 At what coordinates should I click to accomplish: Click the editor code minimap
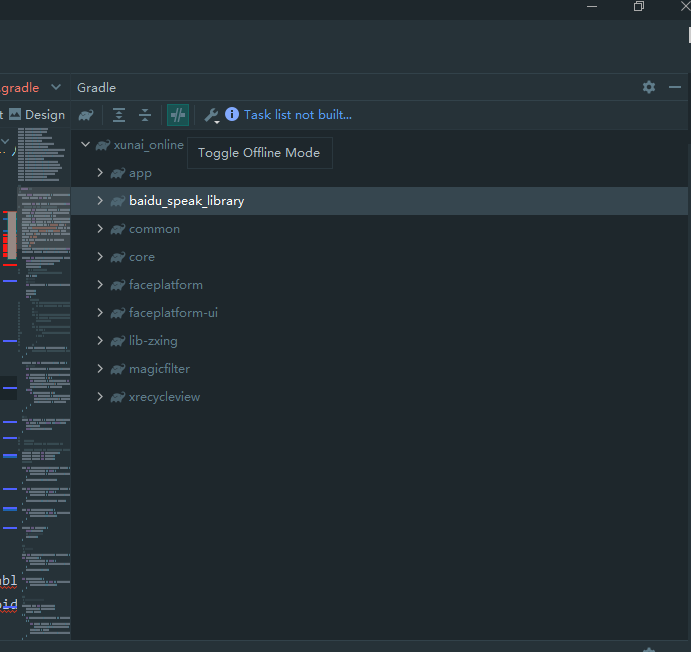[x=44, y=383]
